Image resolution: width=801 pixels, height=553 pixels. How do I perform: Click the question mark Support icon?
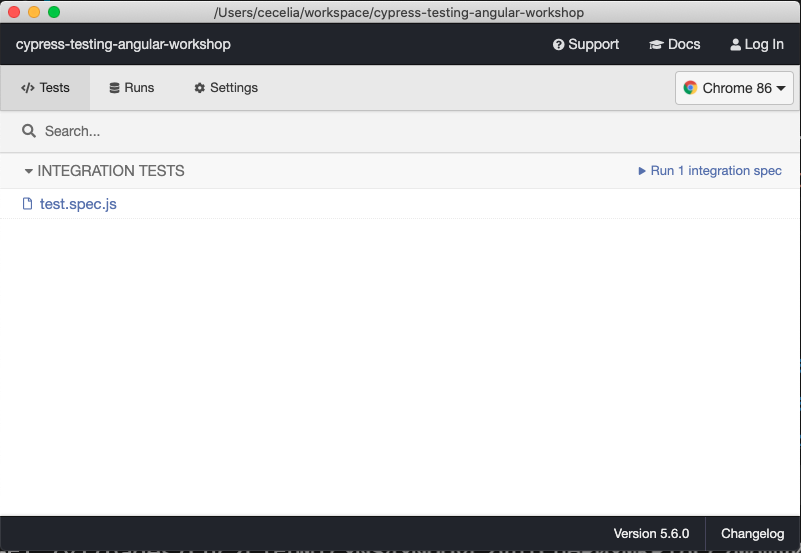(x=558, y=44)
